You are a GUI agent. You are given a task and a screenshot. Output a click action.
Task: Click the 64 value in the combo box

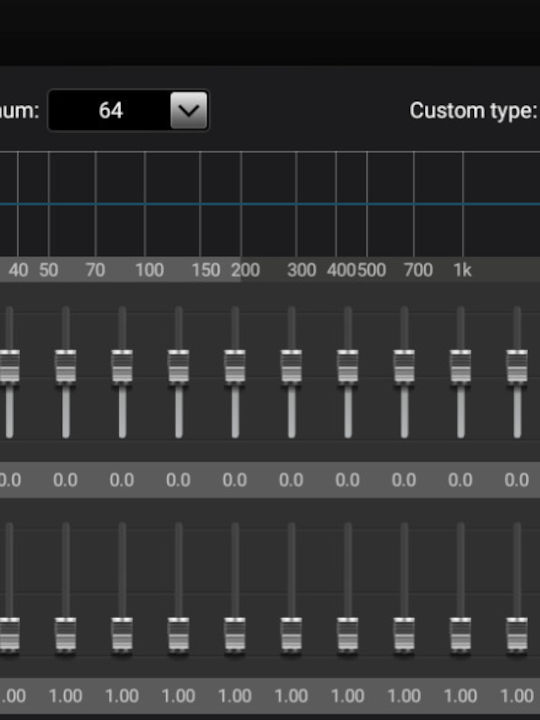(x=111, y=111)
